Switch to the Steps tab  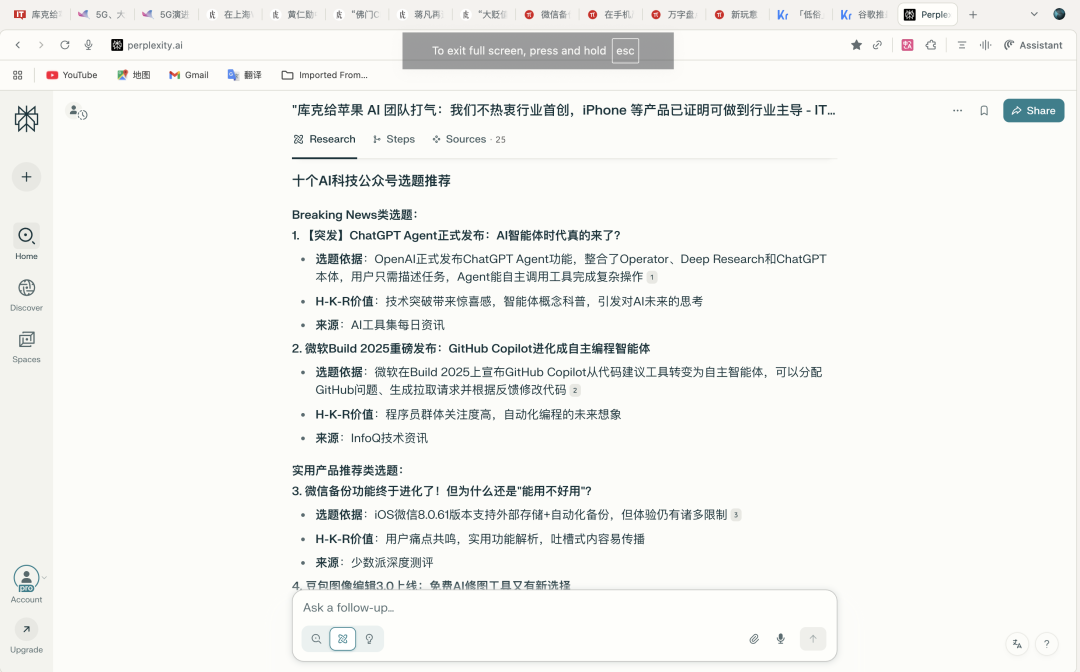pyautogui.click(x=394, y=139)
